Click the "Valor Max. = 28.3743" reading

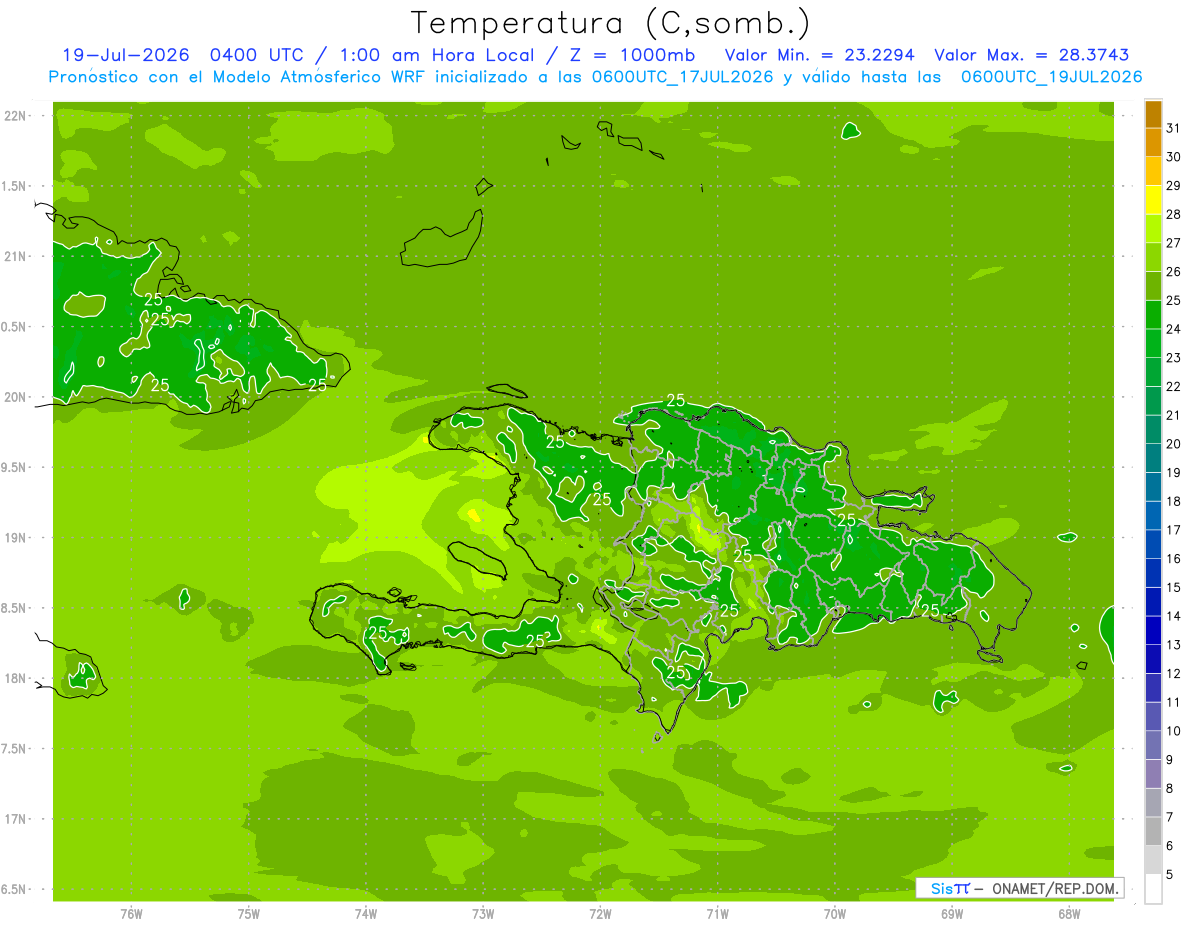tap(1032, 55)
